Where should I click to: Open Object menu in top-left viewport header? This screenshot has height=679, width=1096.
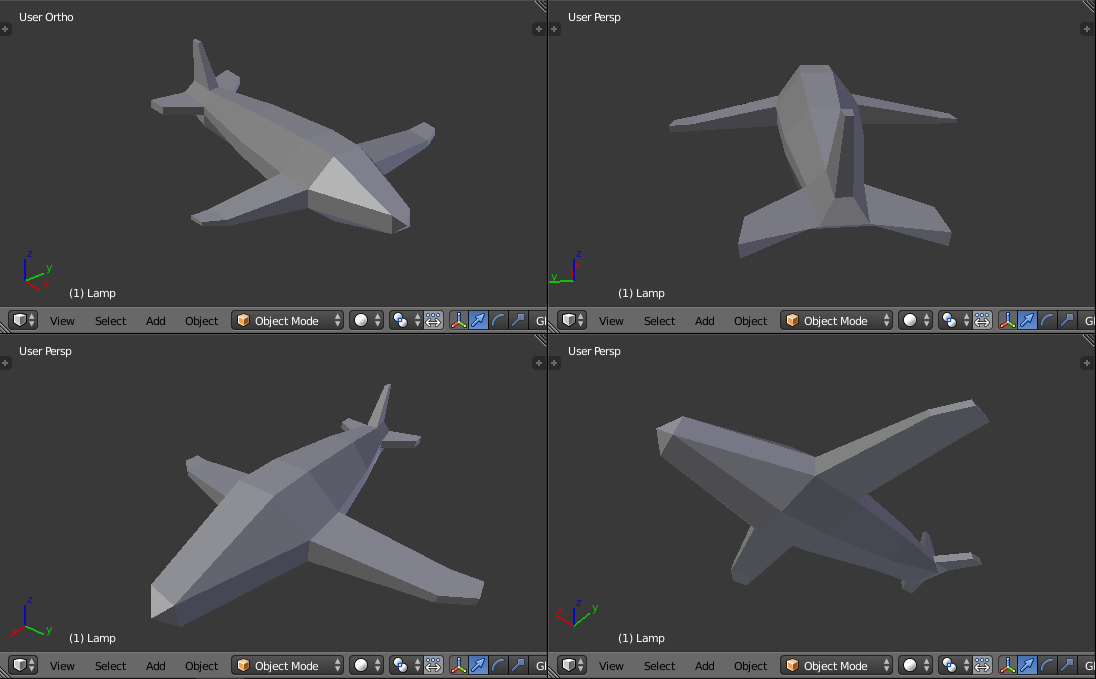(201, 321)
